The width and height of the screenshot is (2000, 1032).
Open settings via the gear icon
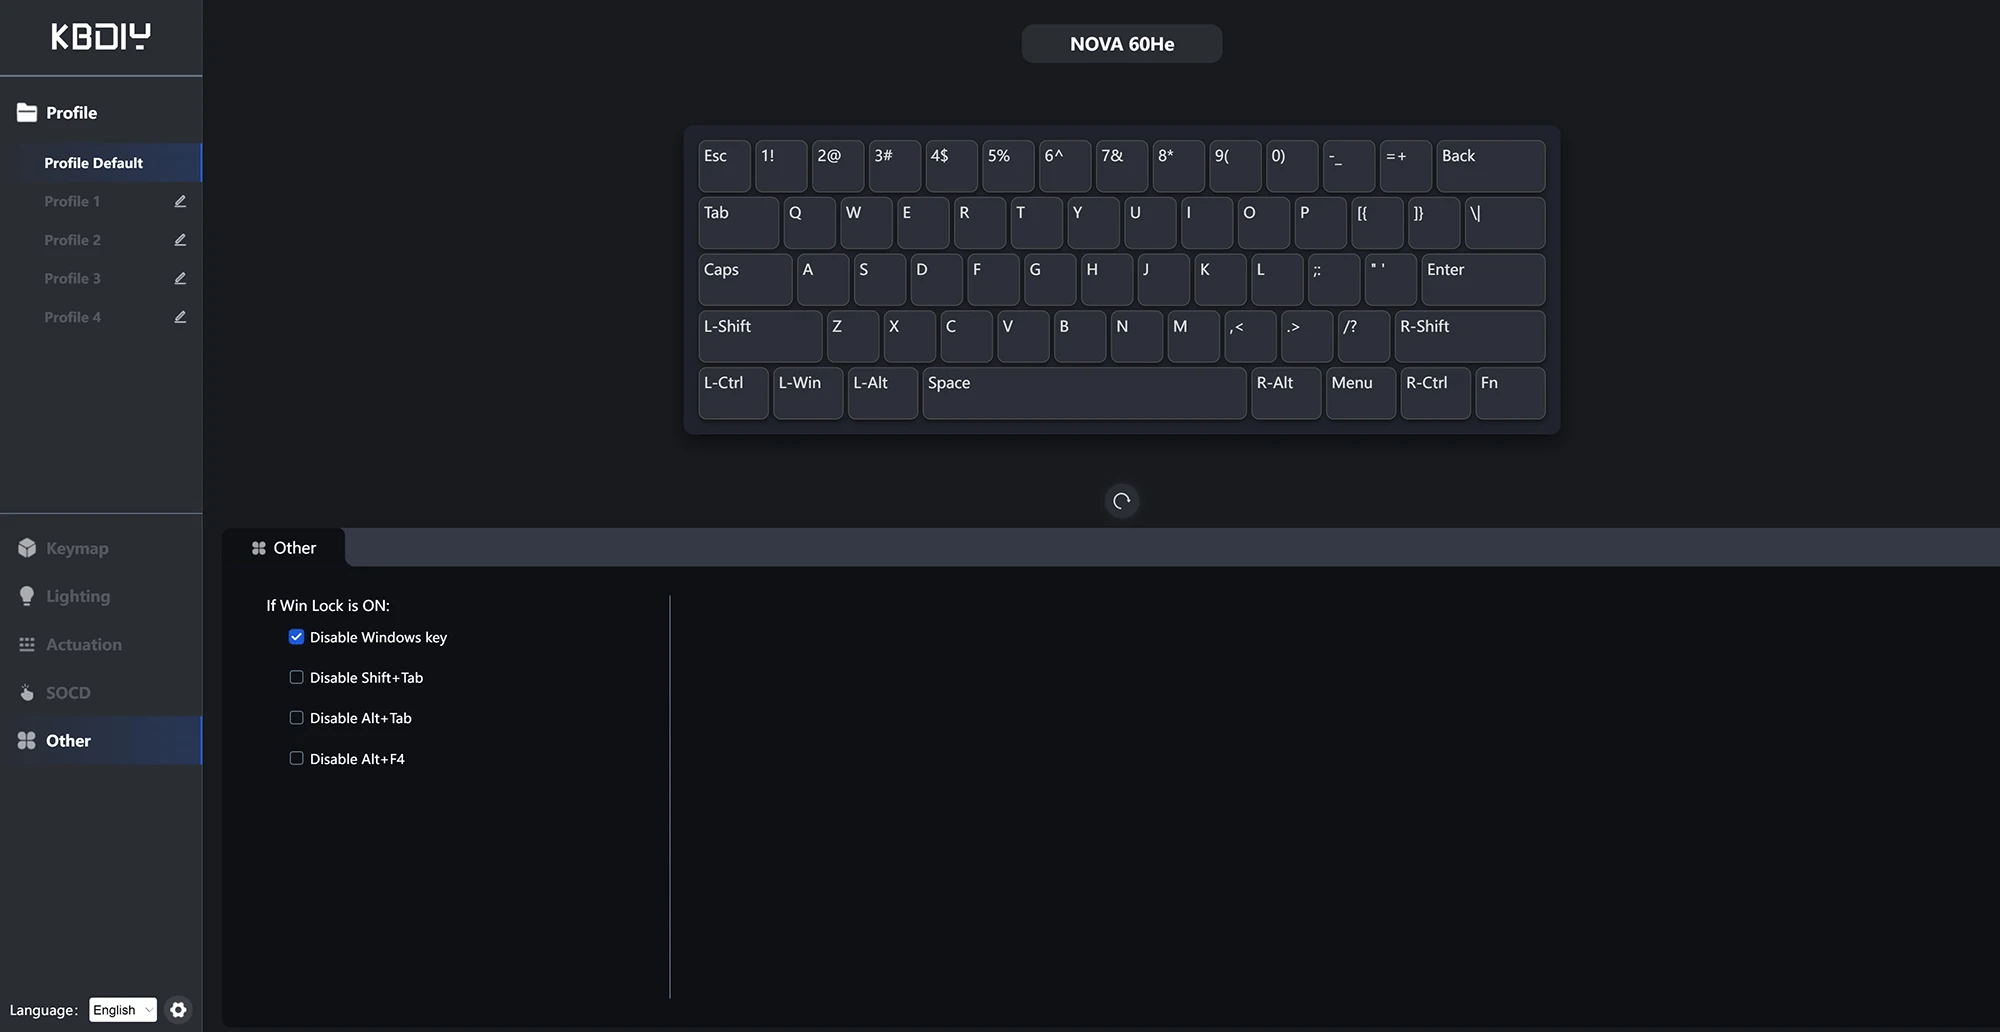pos(178,1010)
